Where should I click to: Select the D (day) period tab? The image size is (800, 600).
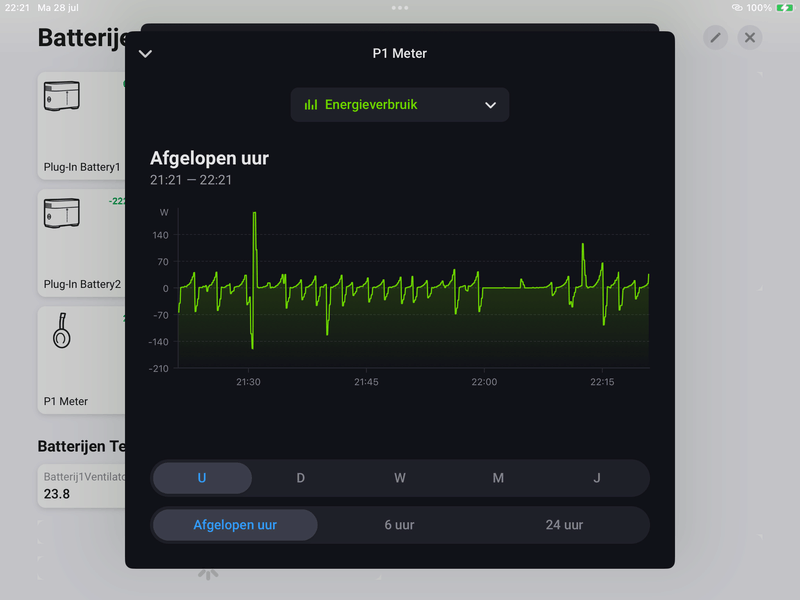pyautogui.click(x=301, y=478)
